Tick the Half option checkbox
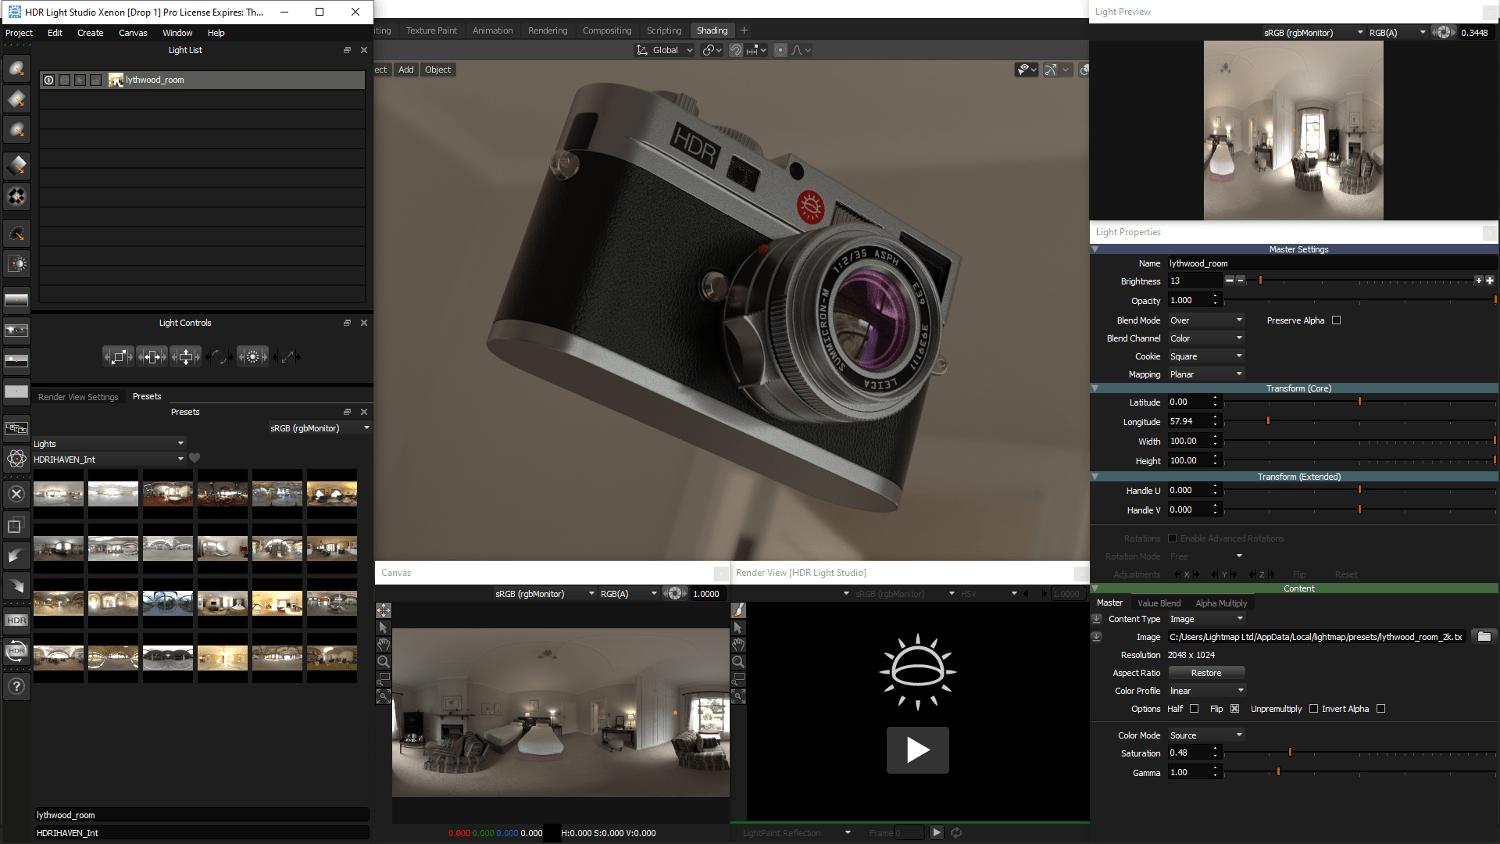1500x844 pixels. [x=1194, y=709]
